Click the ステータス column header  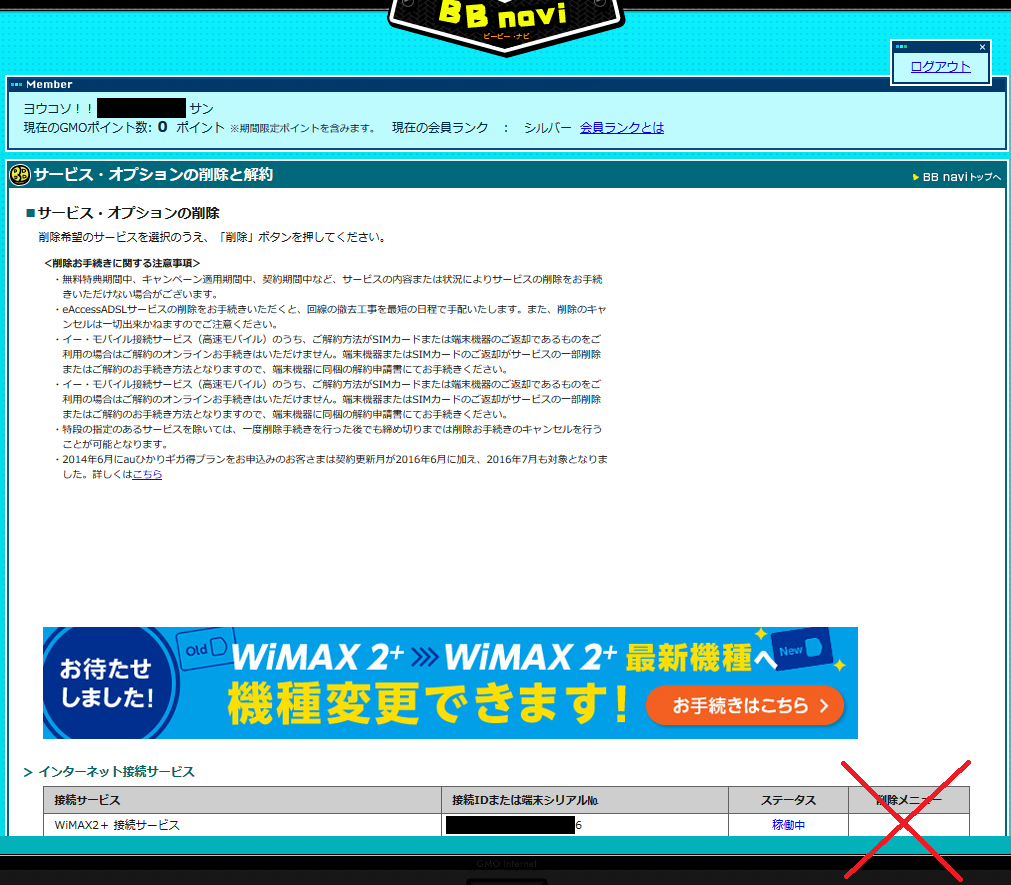[788, 800]
